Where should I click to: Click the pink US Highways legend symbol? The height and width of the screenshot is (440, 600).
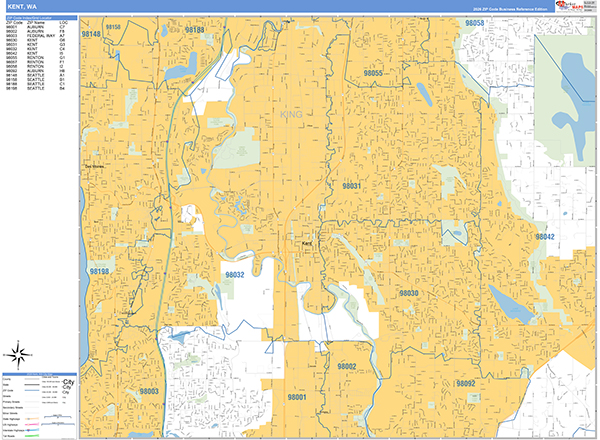(32, 424)
